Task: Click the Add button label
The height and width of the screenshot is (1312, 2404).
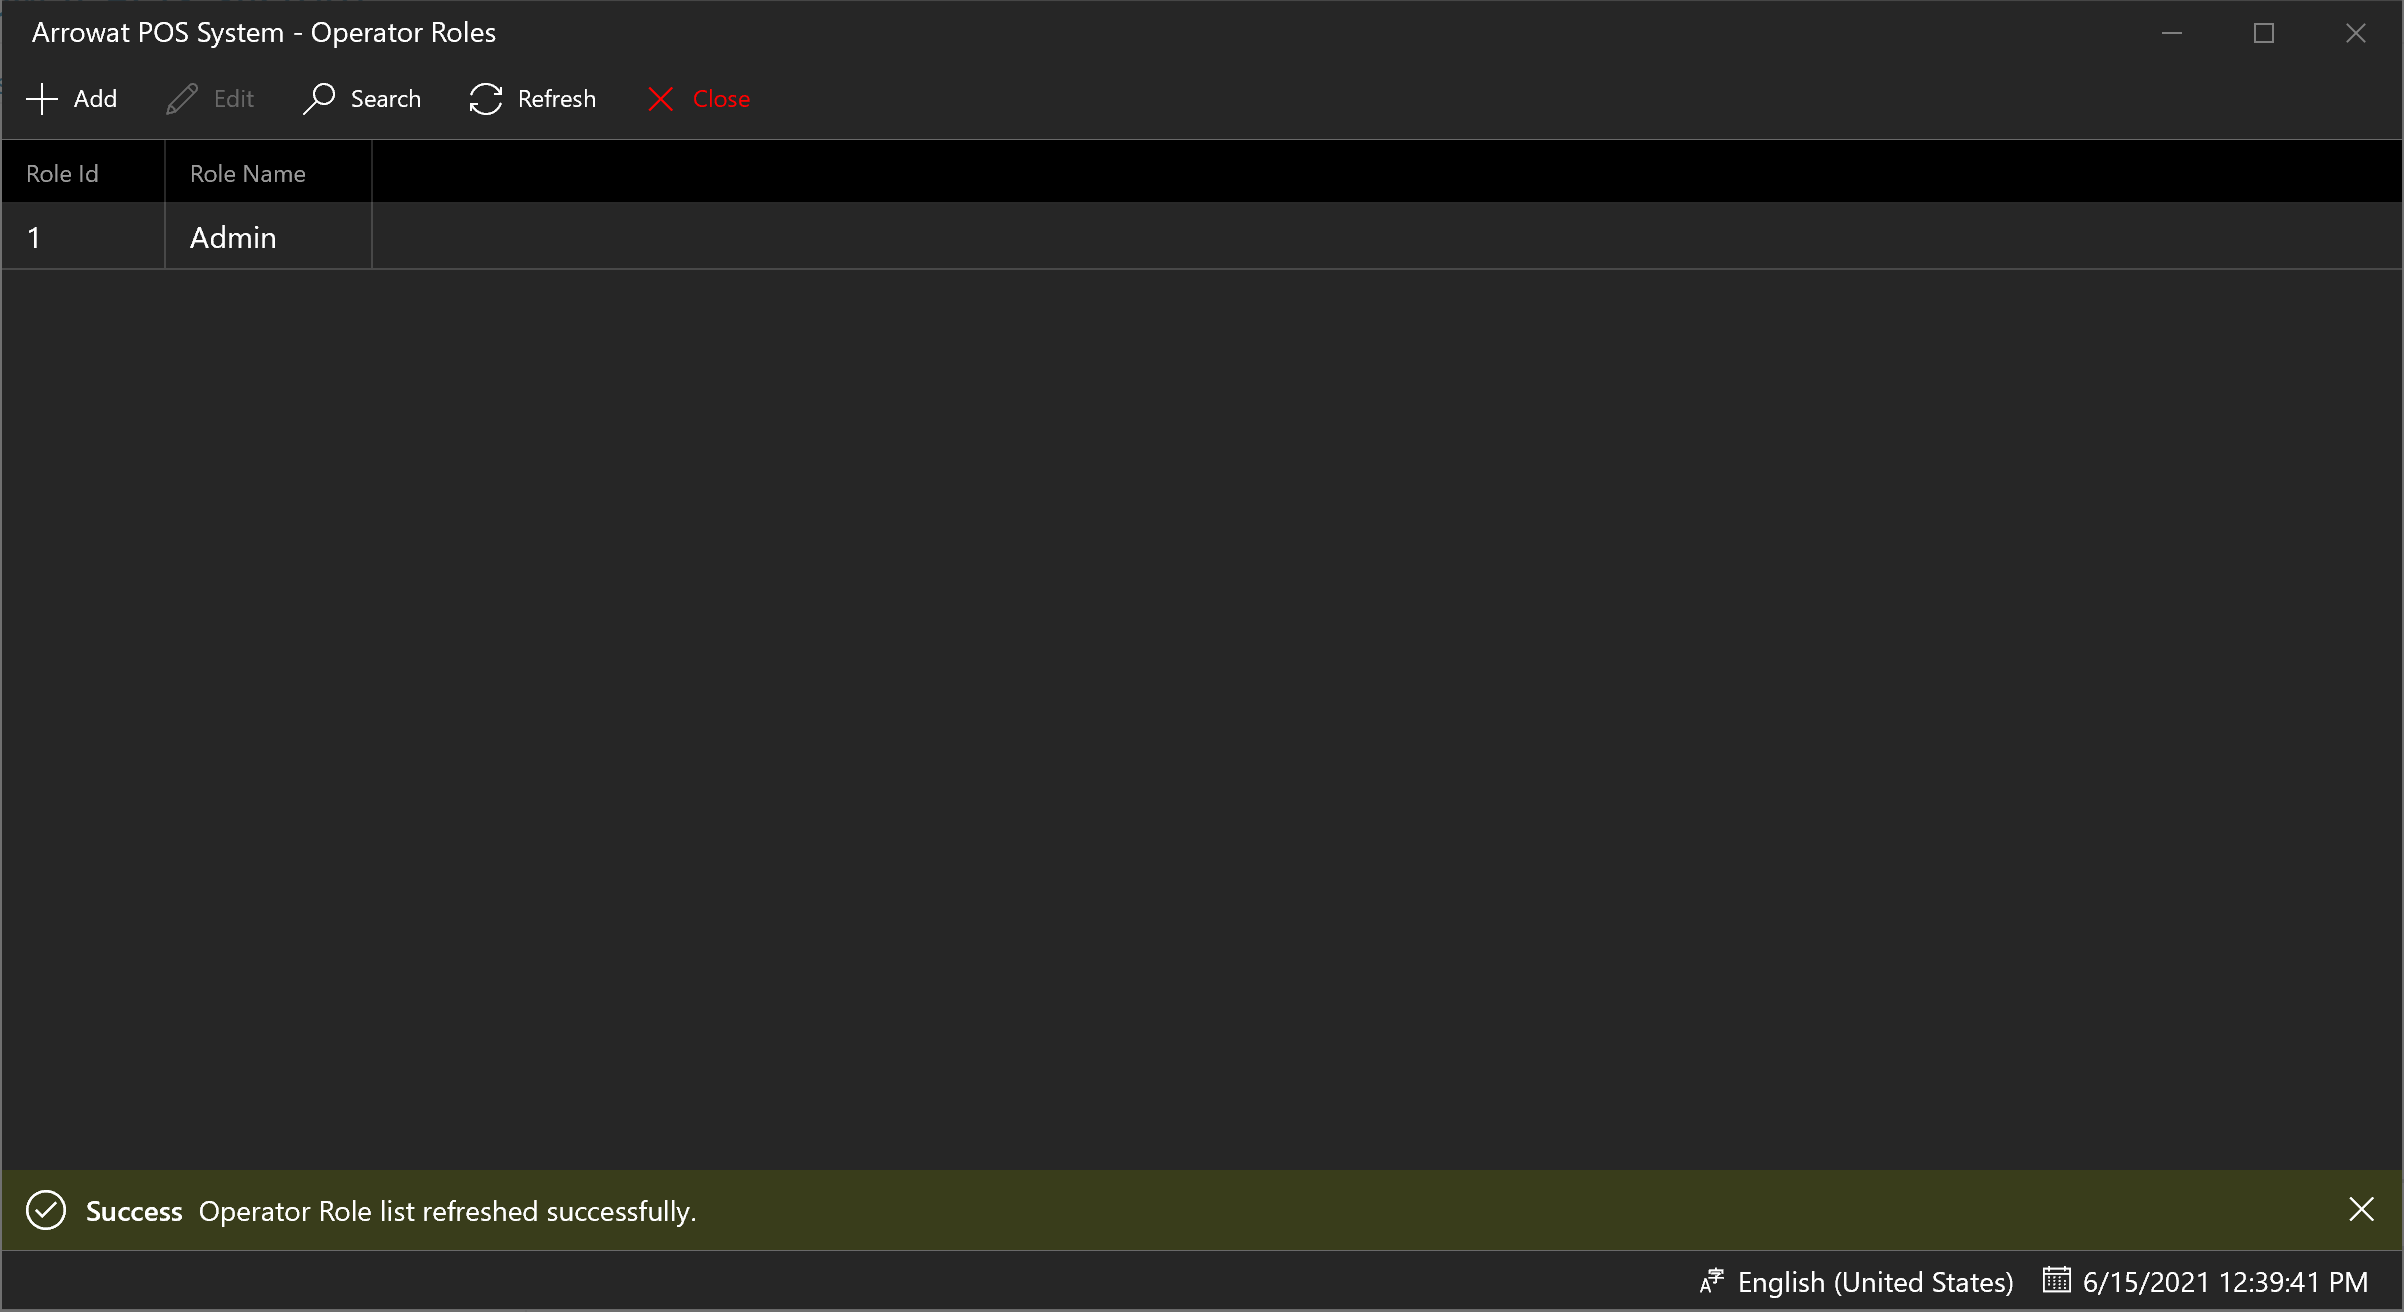Action: click(95, 99)
